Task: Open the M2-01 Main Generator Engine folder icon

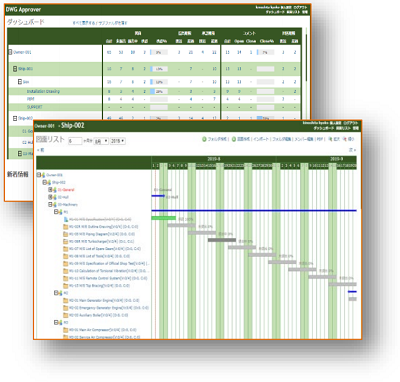Action: 66,300
